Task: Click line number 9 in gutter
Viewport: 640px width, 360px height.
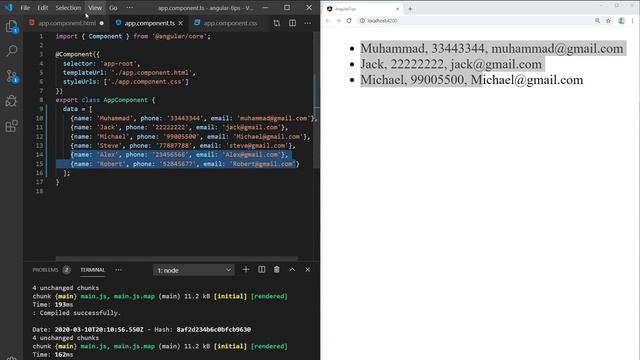Action: click(x=41, y=109)
